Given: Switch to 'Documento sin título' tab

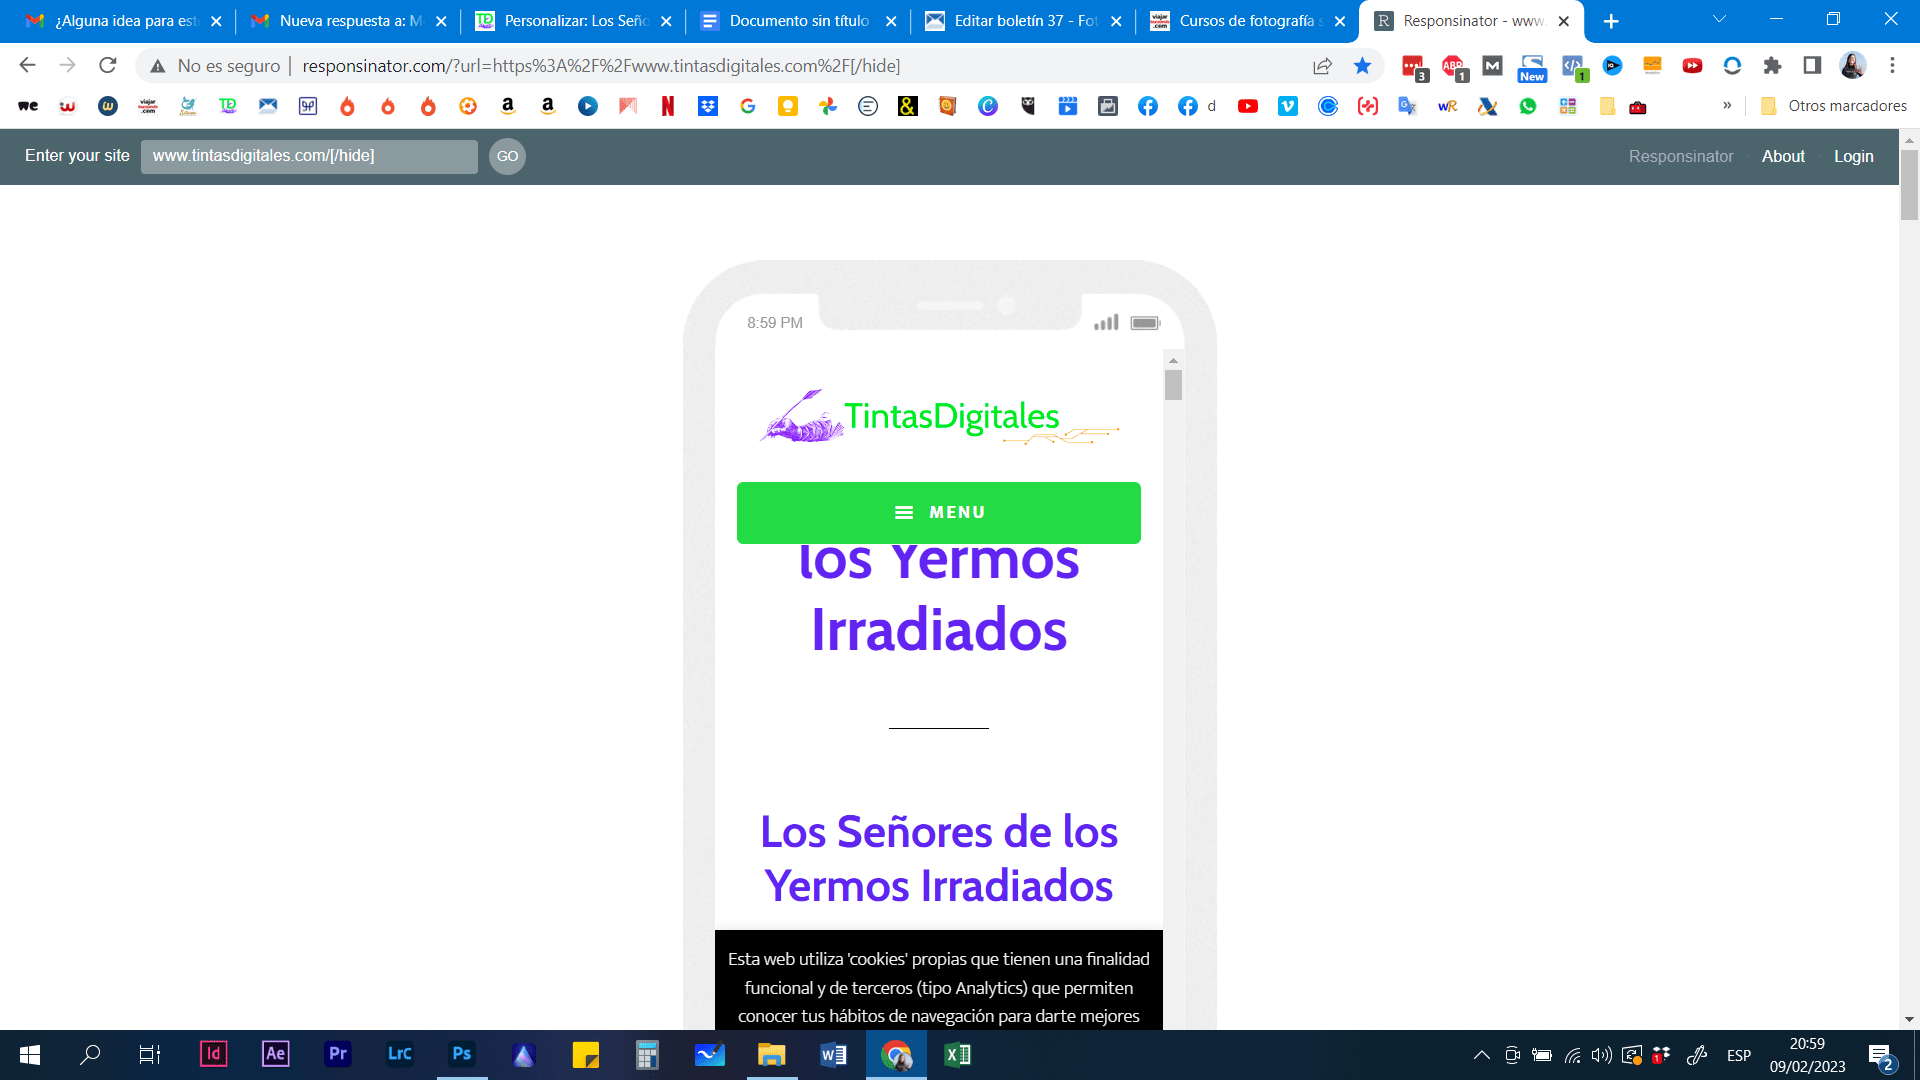Looking at the screenshot, I should [798, 21].
